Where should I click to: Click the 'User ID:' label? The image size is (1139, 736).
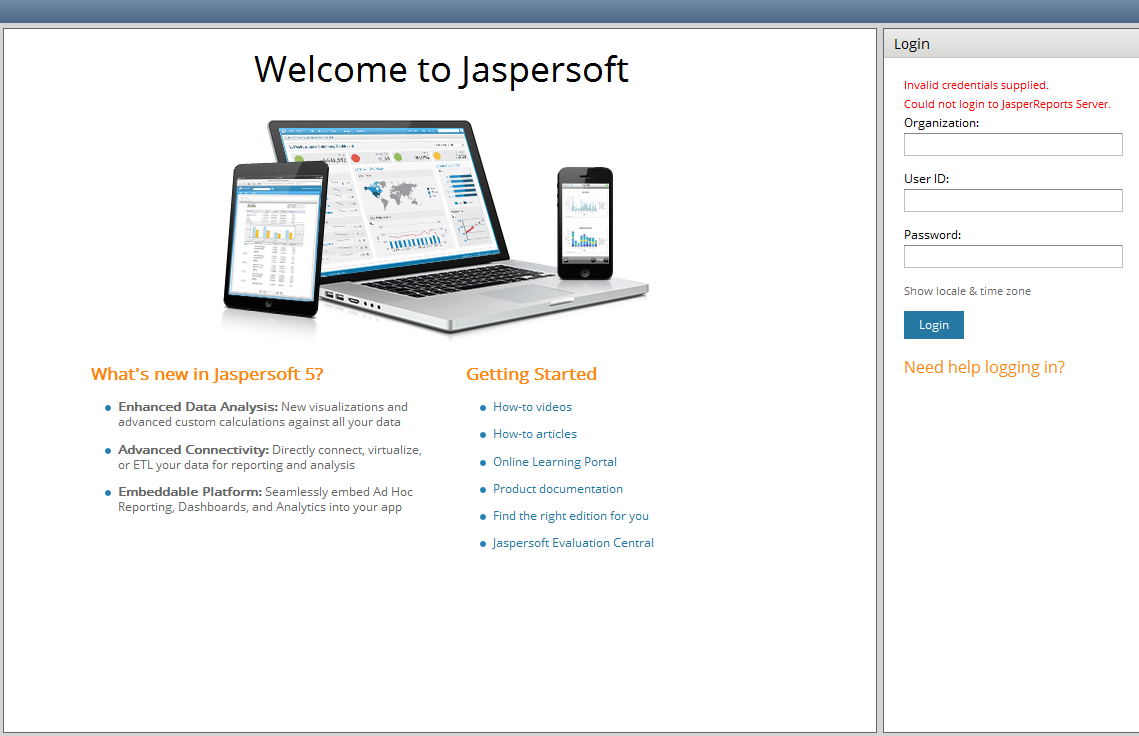(926, 179)
